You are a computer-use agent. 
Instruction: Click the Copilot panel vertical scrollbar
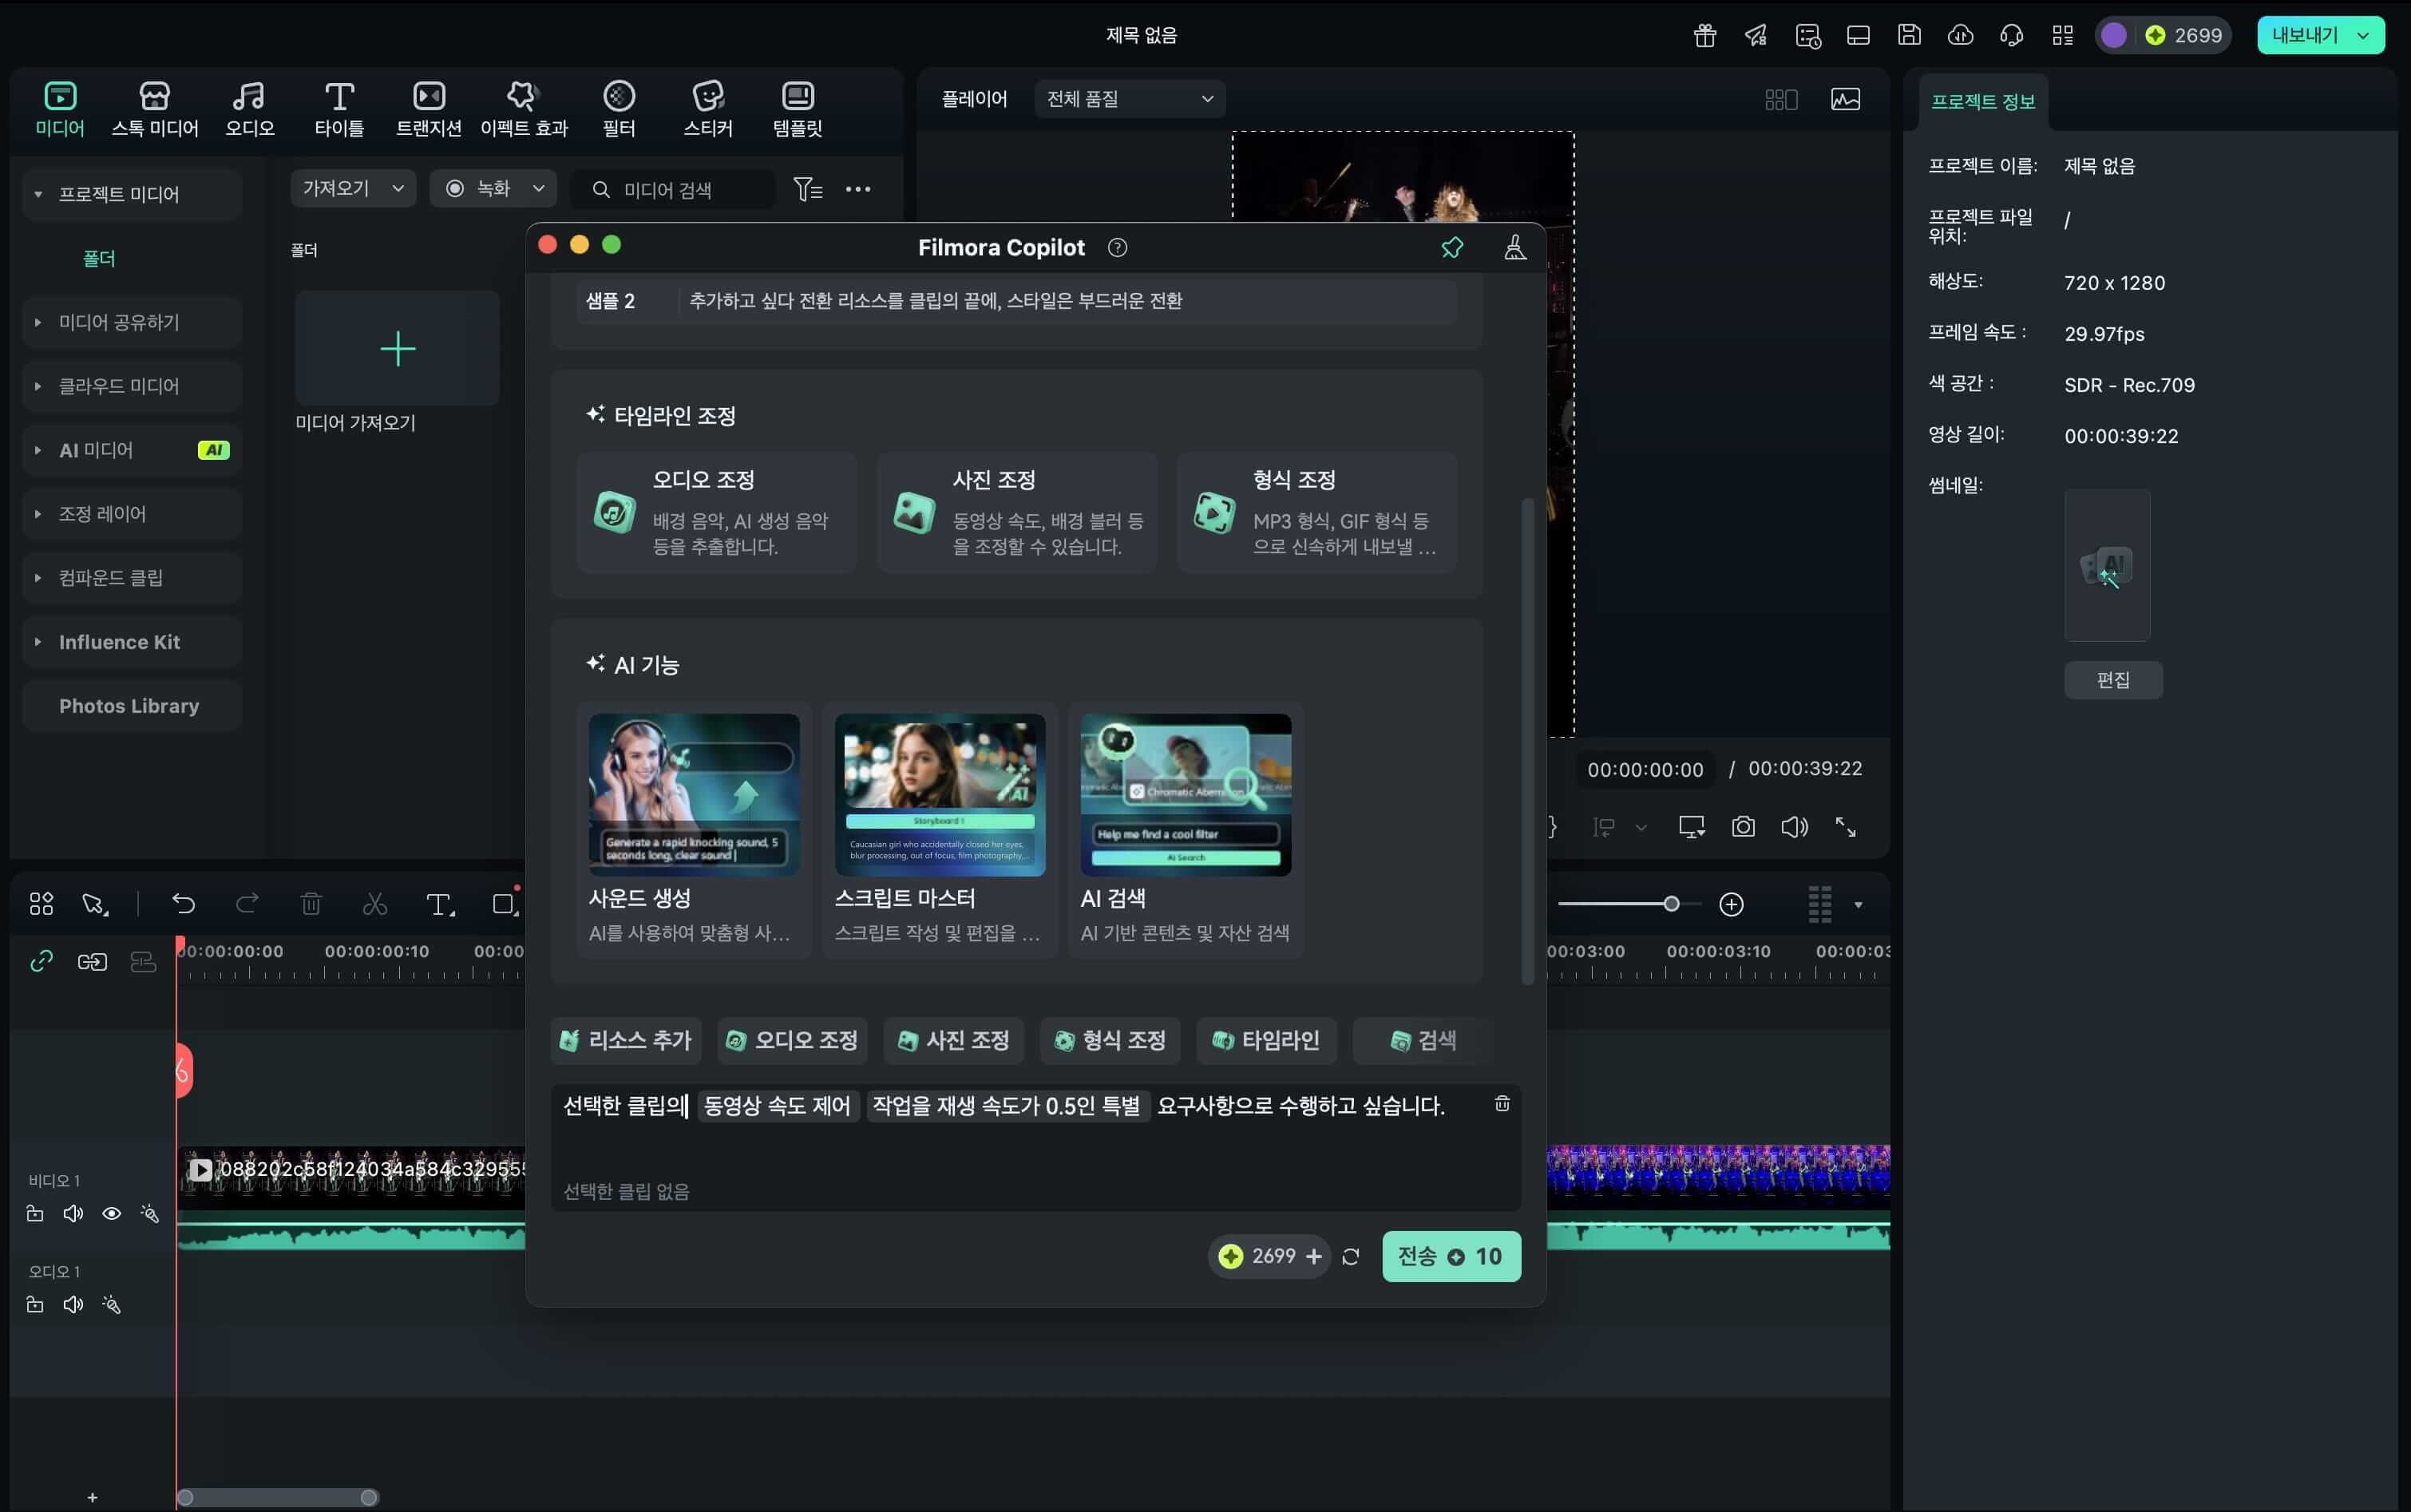pos(1527,741)
